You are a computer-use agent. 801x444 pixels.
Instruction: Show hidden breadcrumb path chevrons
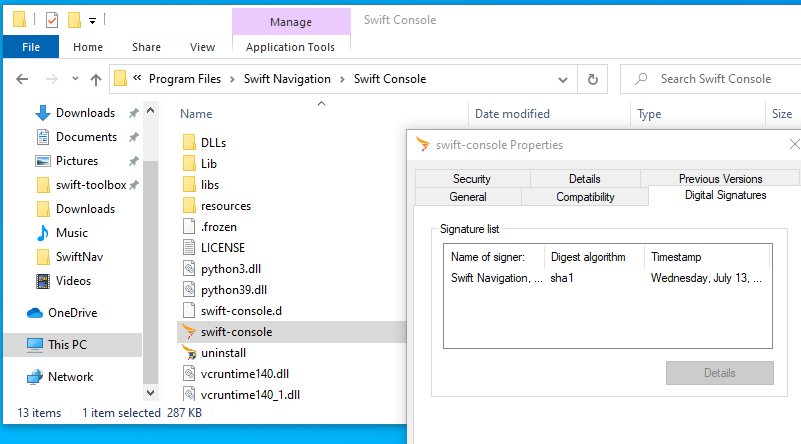[137, 78]
